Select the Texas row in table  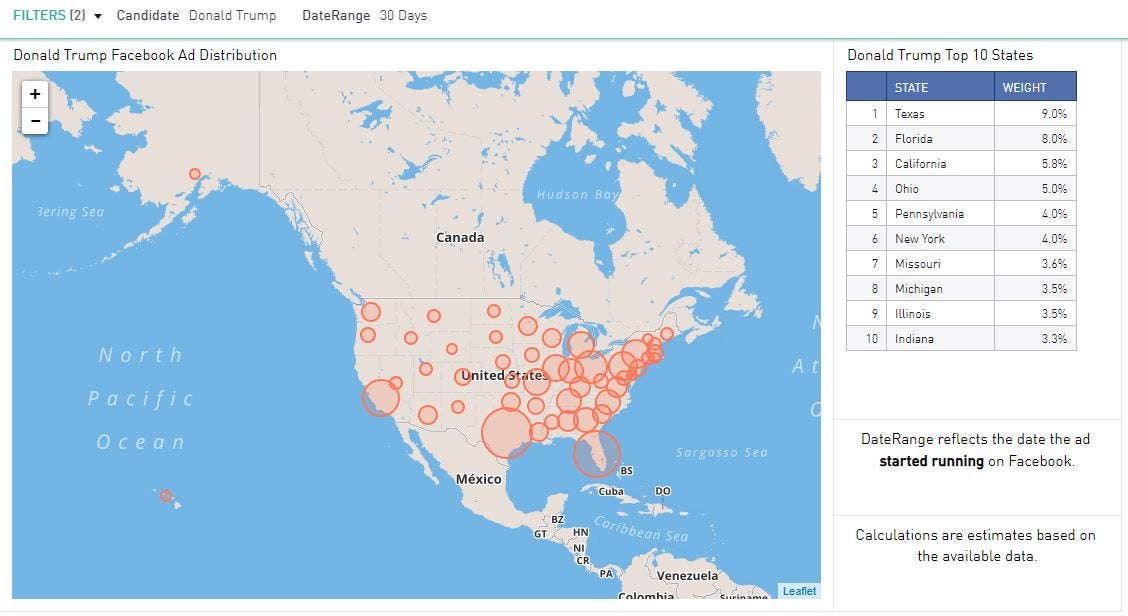961,114
